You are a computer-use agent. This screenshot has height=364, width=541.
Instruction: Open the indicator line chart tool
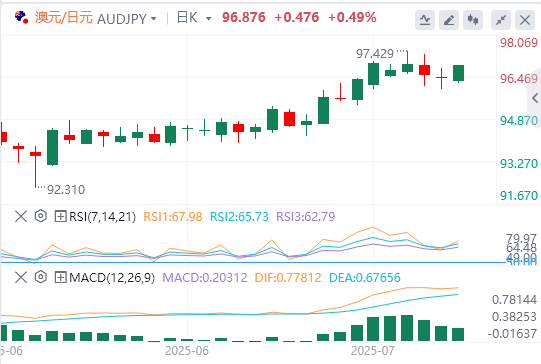[425, 20]
